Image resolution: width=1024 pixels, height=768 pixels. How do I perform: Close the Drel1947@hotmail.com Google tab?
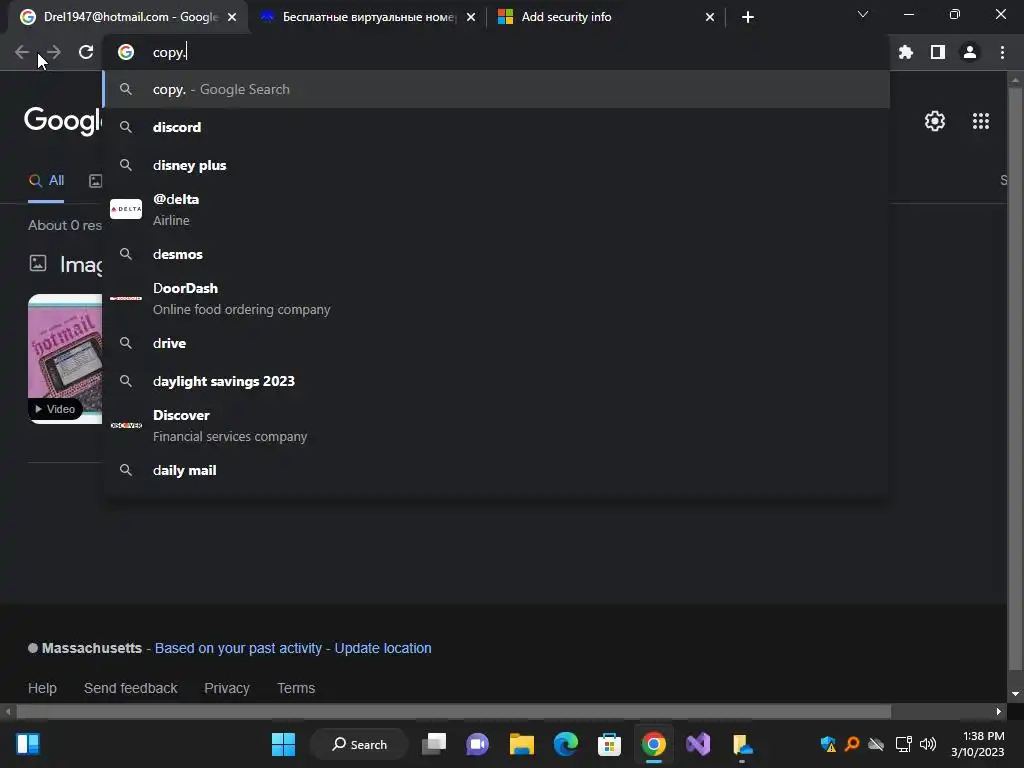[x=232, y=17]
